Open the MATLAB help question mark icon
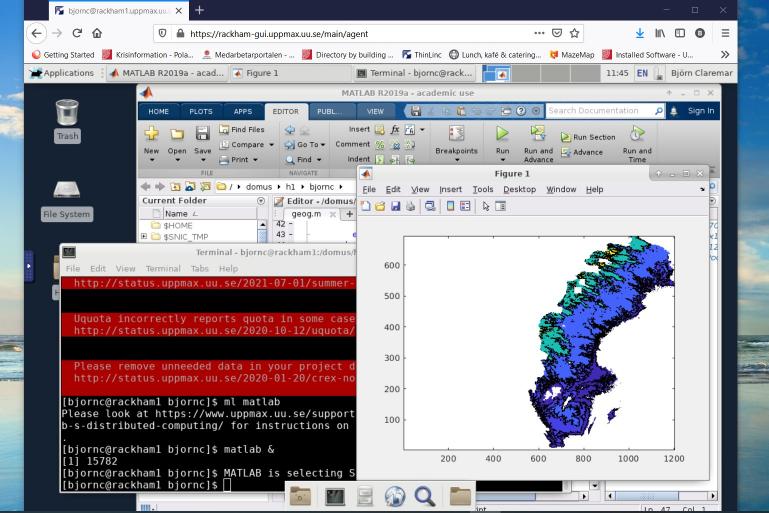This screenshot has height=513, width=769. coord(521,111)
